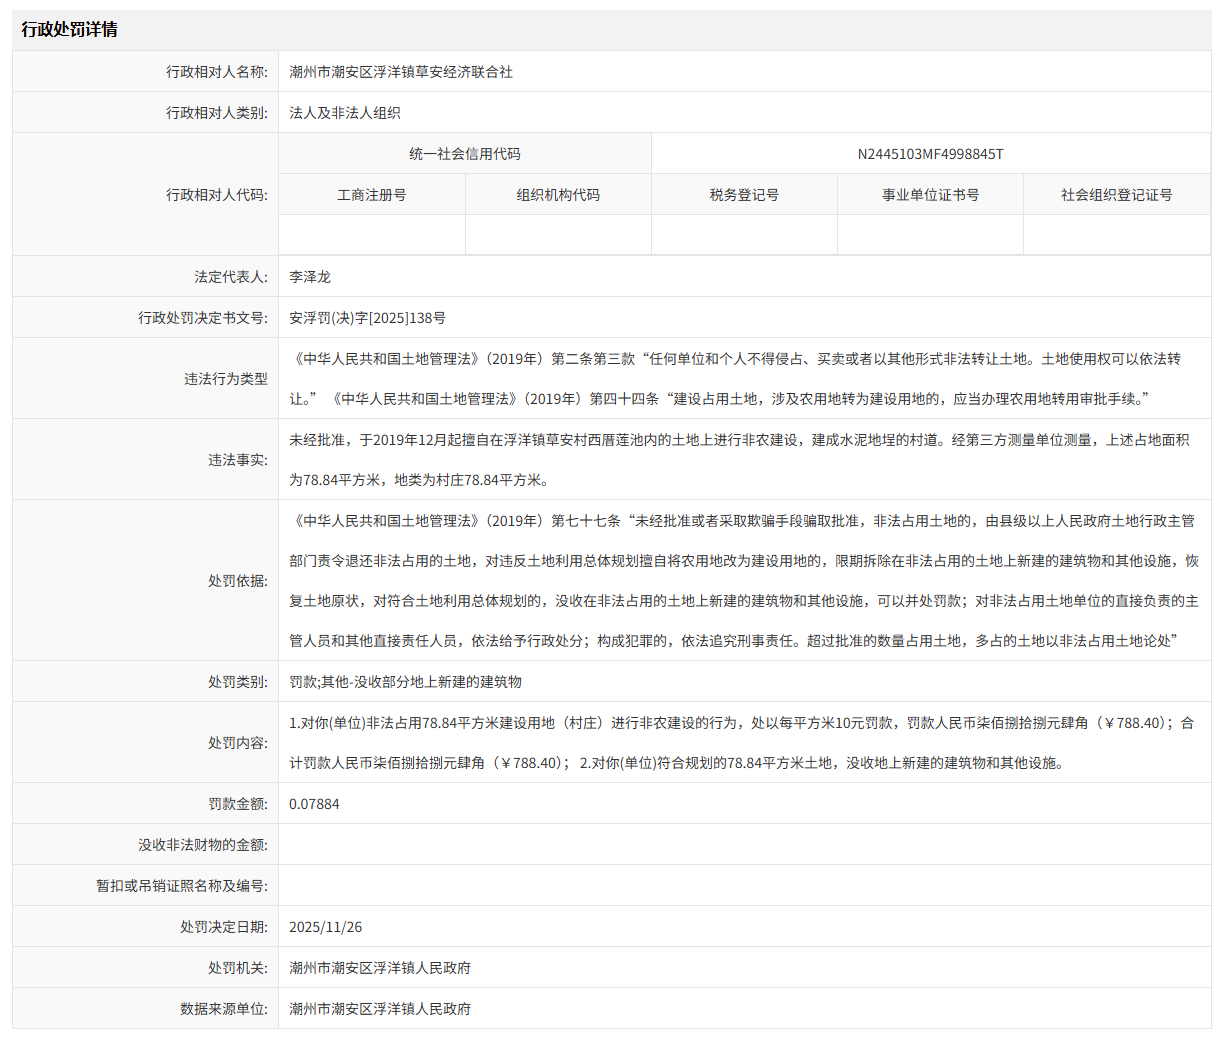Click the 处罚依据 row label

coord(238,581)
